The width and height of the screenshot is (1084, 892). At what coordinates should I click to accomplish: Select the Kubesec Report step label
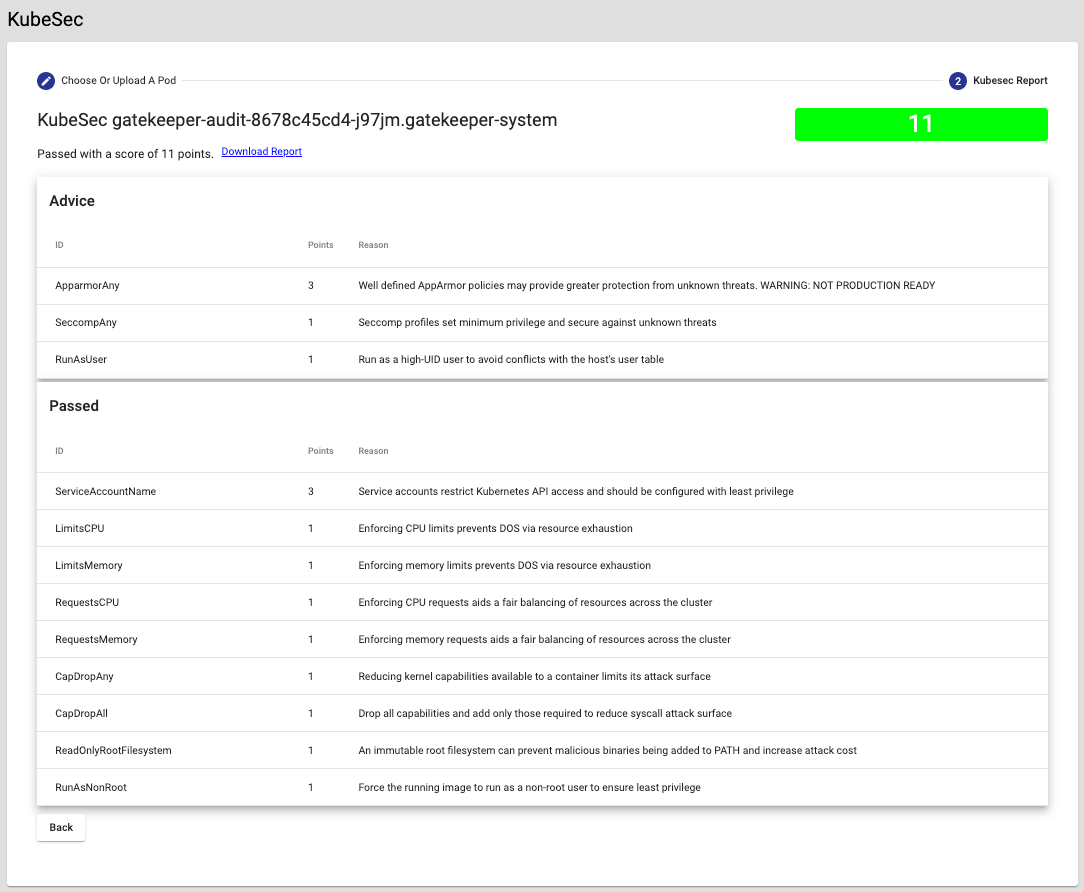point(1010,81)
